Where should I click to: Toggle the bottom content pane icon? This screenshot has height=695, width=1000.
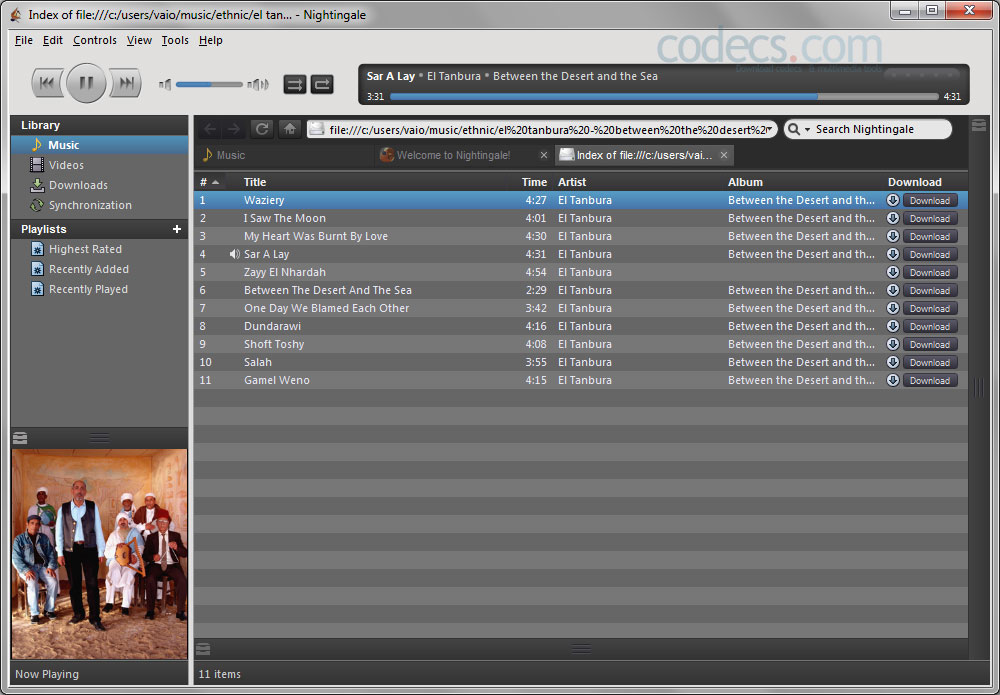[x=203, y=649]
